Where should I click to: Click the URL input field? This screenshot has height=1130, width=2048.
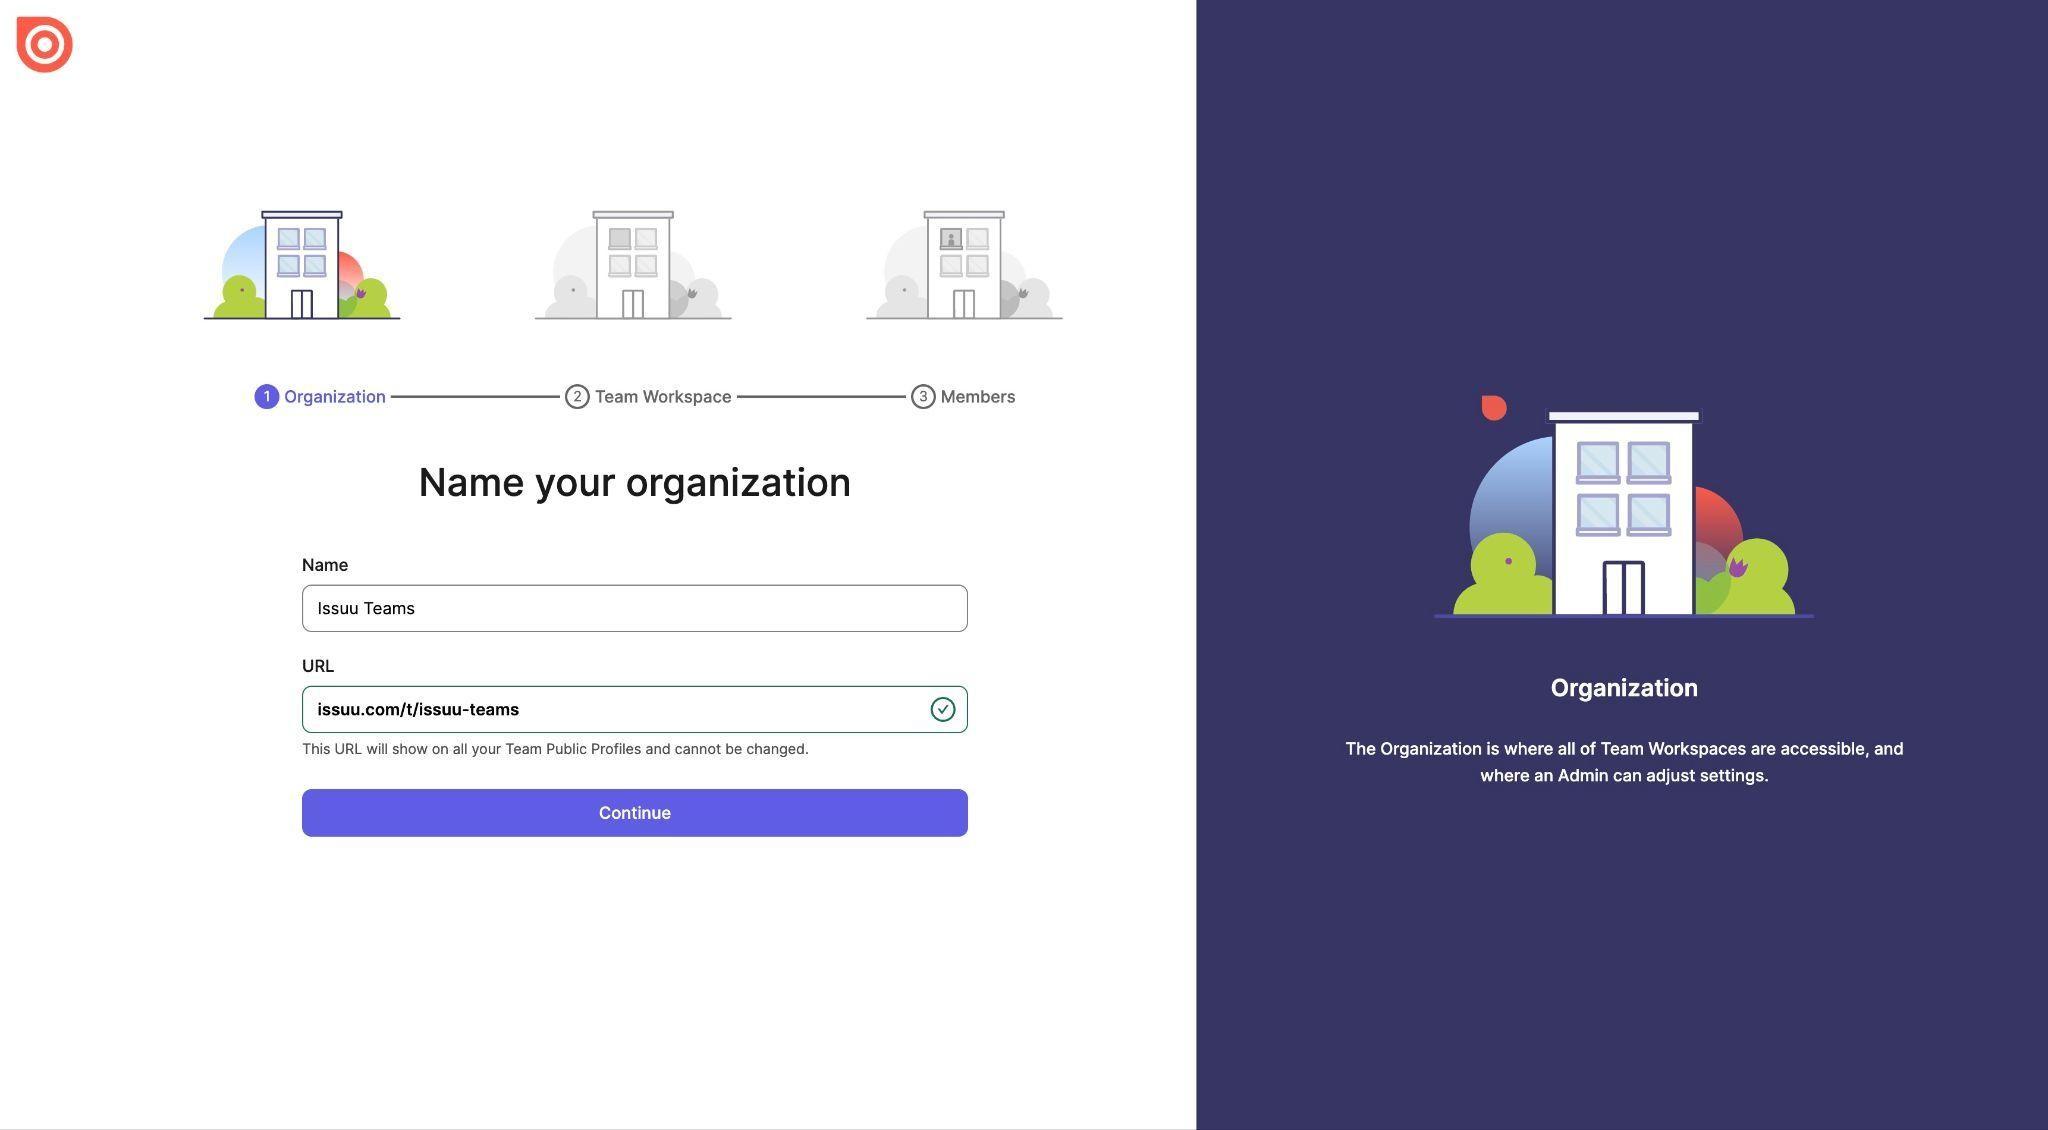[x=635, y=709]
